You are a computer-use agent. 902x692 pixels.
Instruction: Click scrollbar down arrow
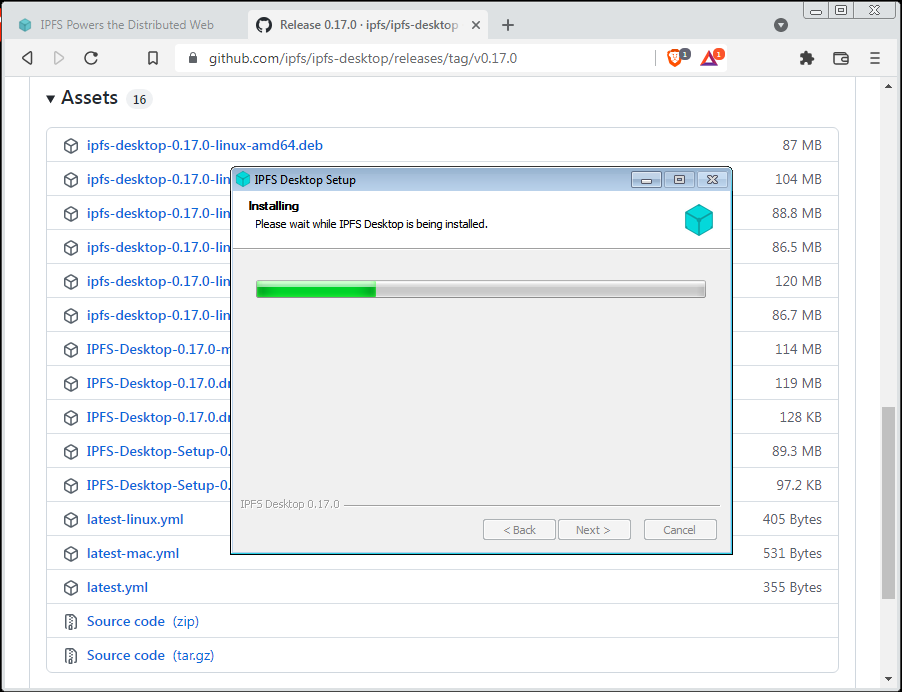tap(888, 680)
